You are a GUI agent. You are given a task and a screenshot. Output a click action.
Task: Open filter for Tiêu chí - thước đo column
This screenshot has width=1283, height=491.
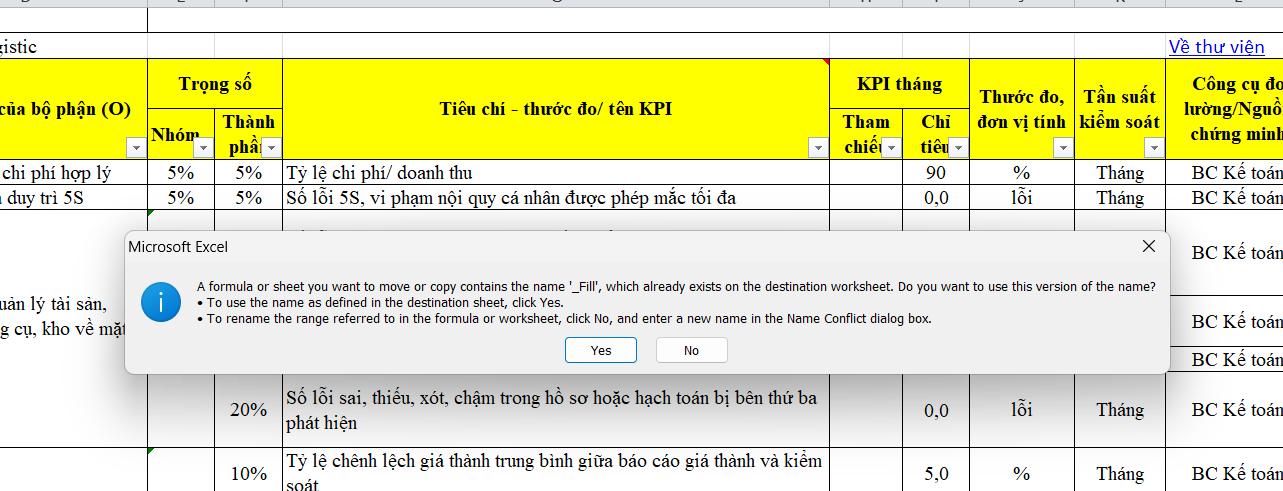[x=818, y=148]
